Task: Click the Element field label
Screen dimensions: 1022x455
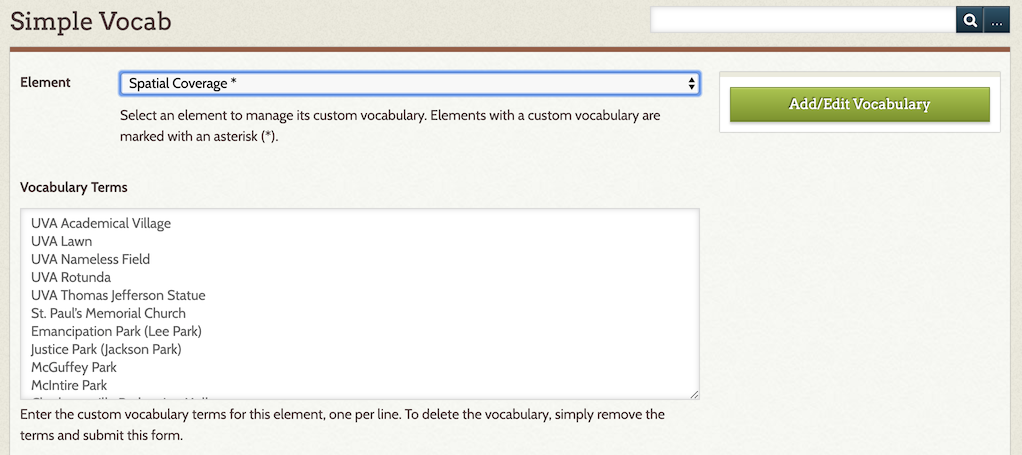Action: pos(45,83)
